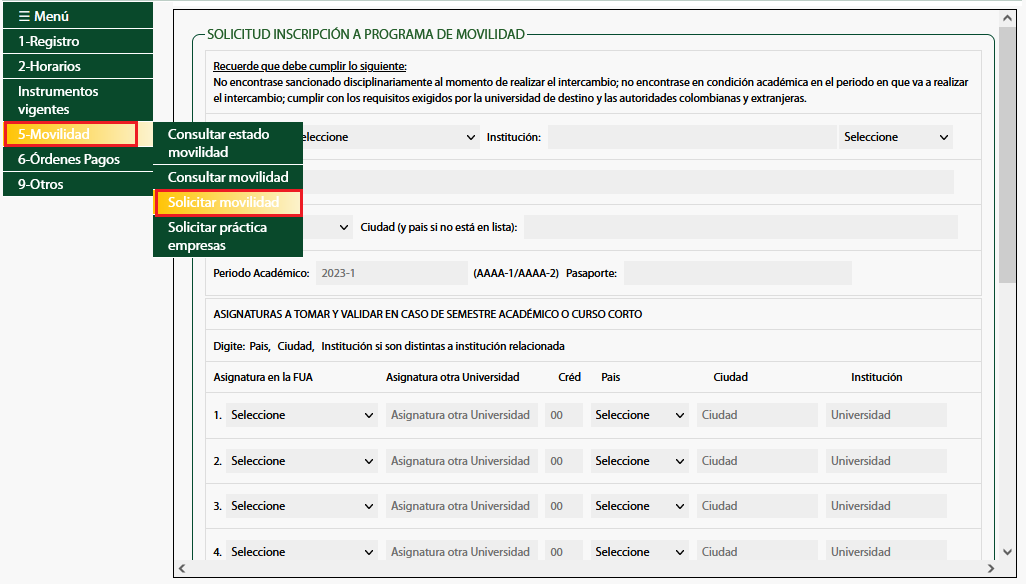Click the vertical scrollbar thumb

(x=1007, y=155)
